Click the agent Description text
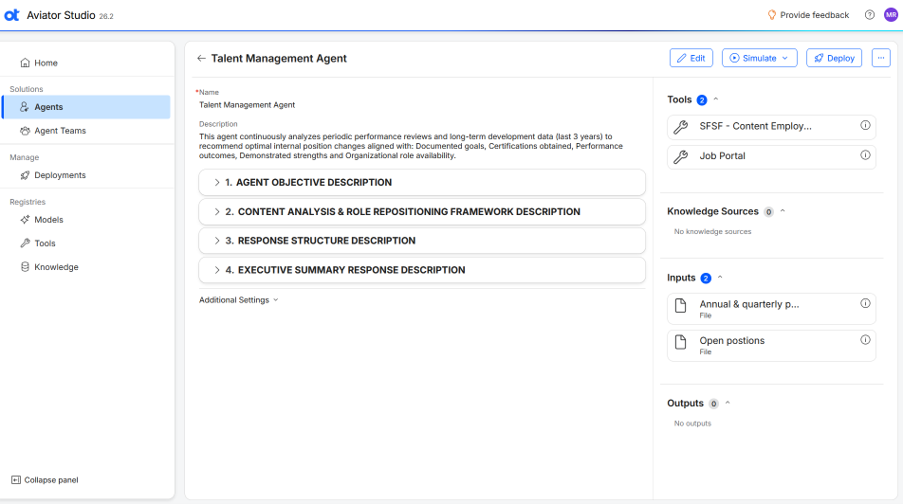 click(x=411, y=146)
